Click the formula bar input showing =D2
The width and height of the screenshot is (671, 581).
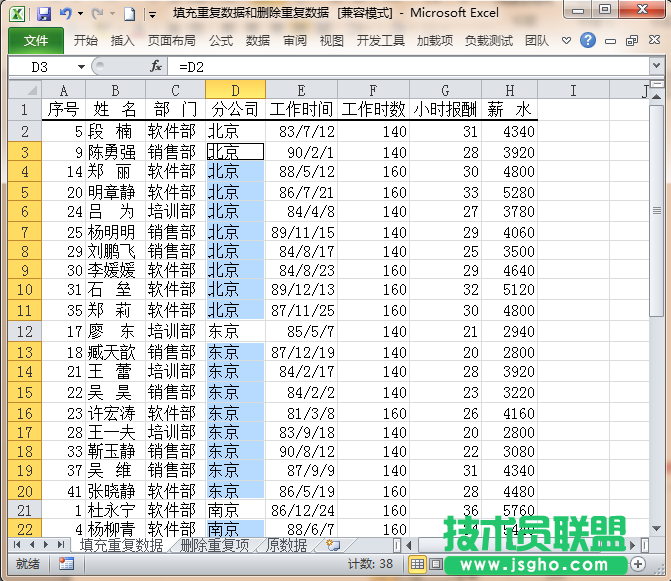[x=400, y=66]
